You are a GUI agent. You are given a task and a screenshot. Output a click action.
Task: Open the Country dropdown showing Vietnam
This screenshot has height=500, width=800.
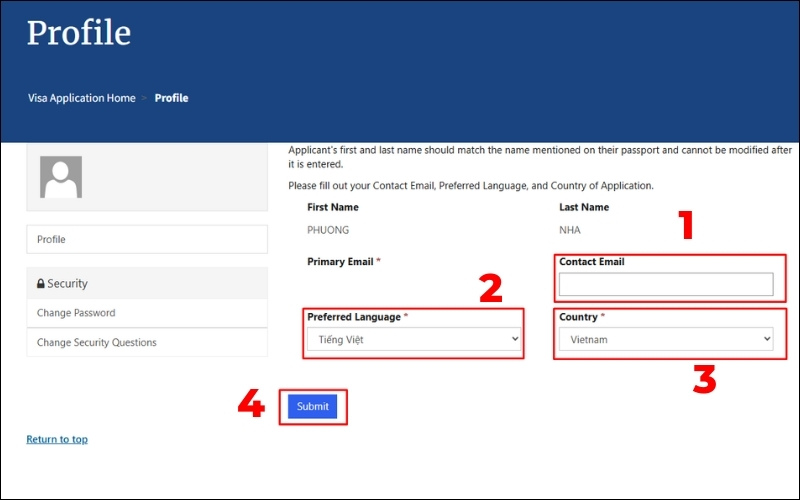pyautogui.click(x=666, y=340)
